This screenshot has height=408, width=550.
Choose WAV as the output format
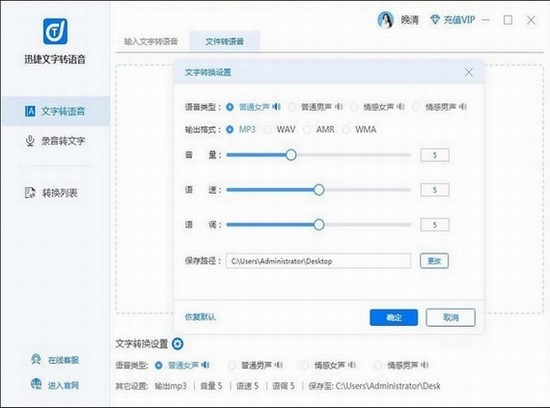pyautogui.click(x=268, y=130)
